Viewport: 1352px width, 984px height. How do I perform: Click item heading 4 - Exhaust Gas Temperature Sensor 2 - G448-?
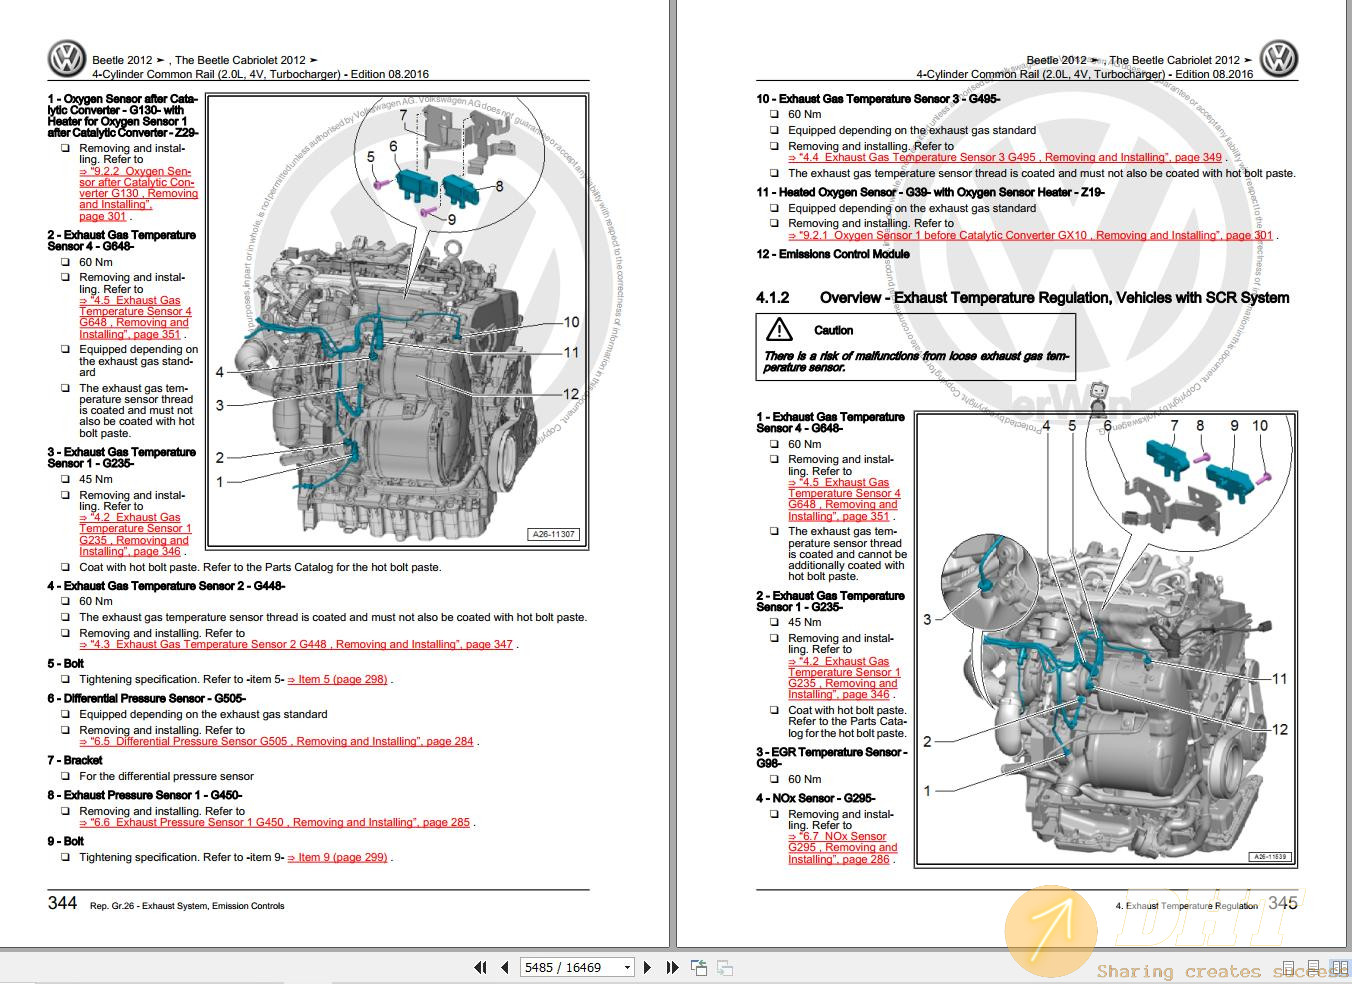(x=166, y=586)
